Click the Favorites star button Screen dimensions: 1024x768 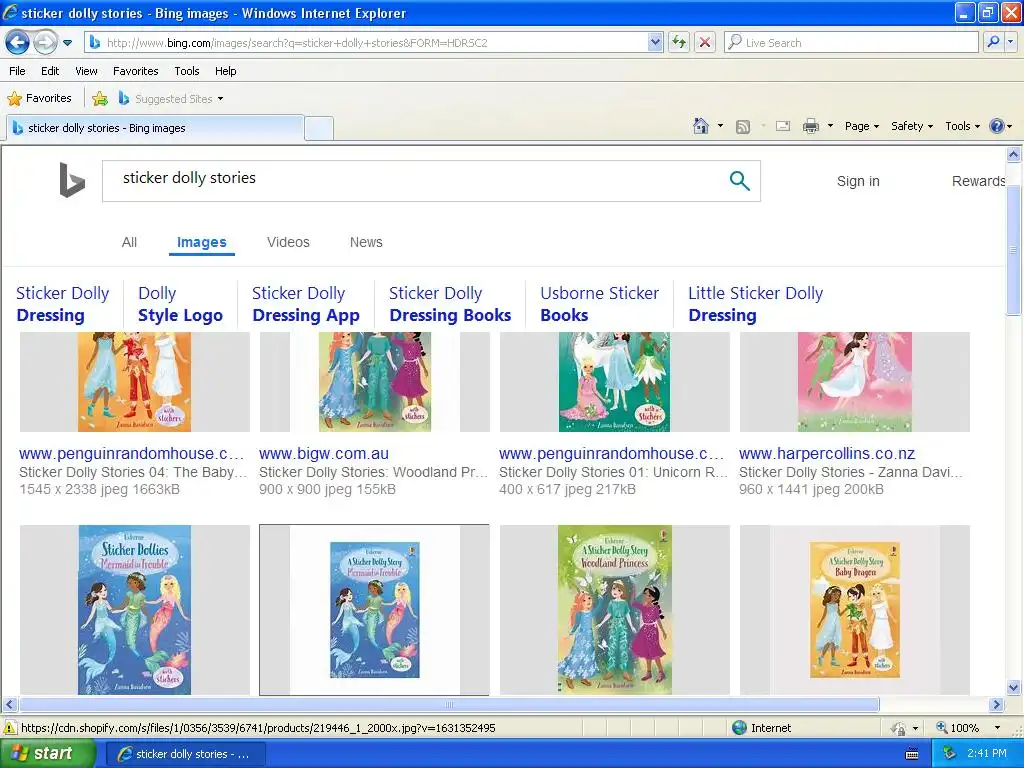tap(39, 99)
